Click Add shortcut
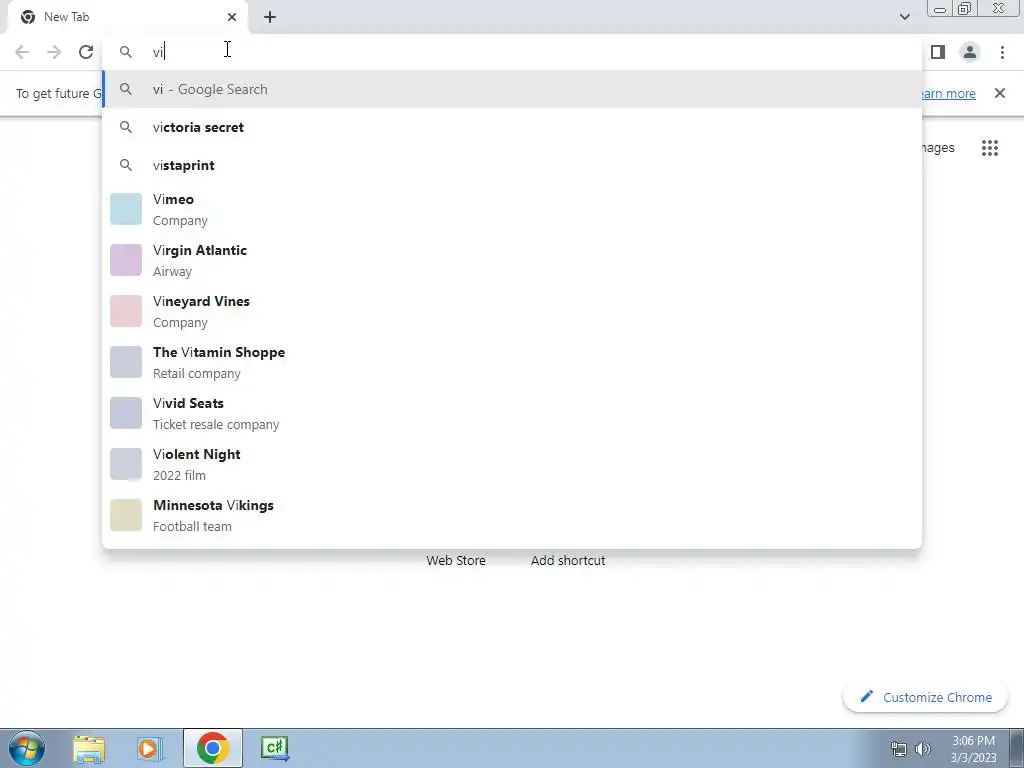This screenshot has height=768, width=1024. pyautogui.click(x=568, y=560)
